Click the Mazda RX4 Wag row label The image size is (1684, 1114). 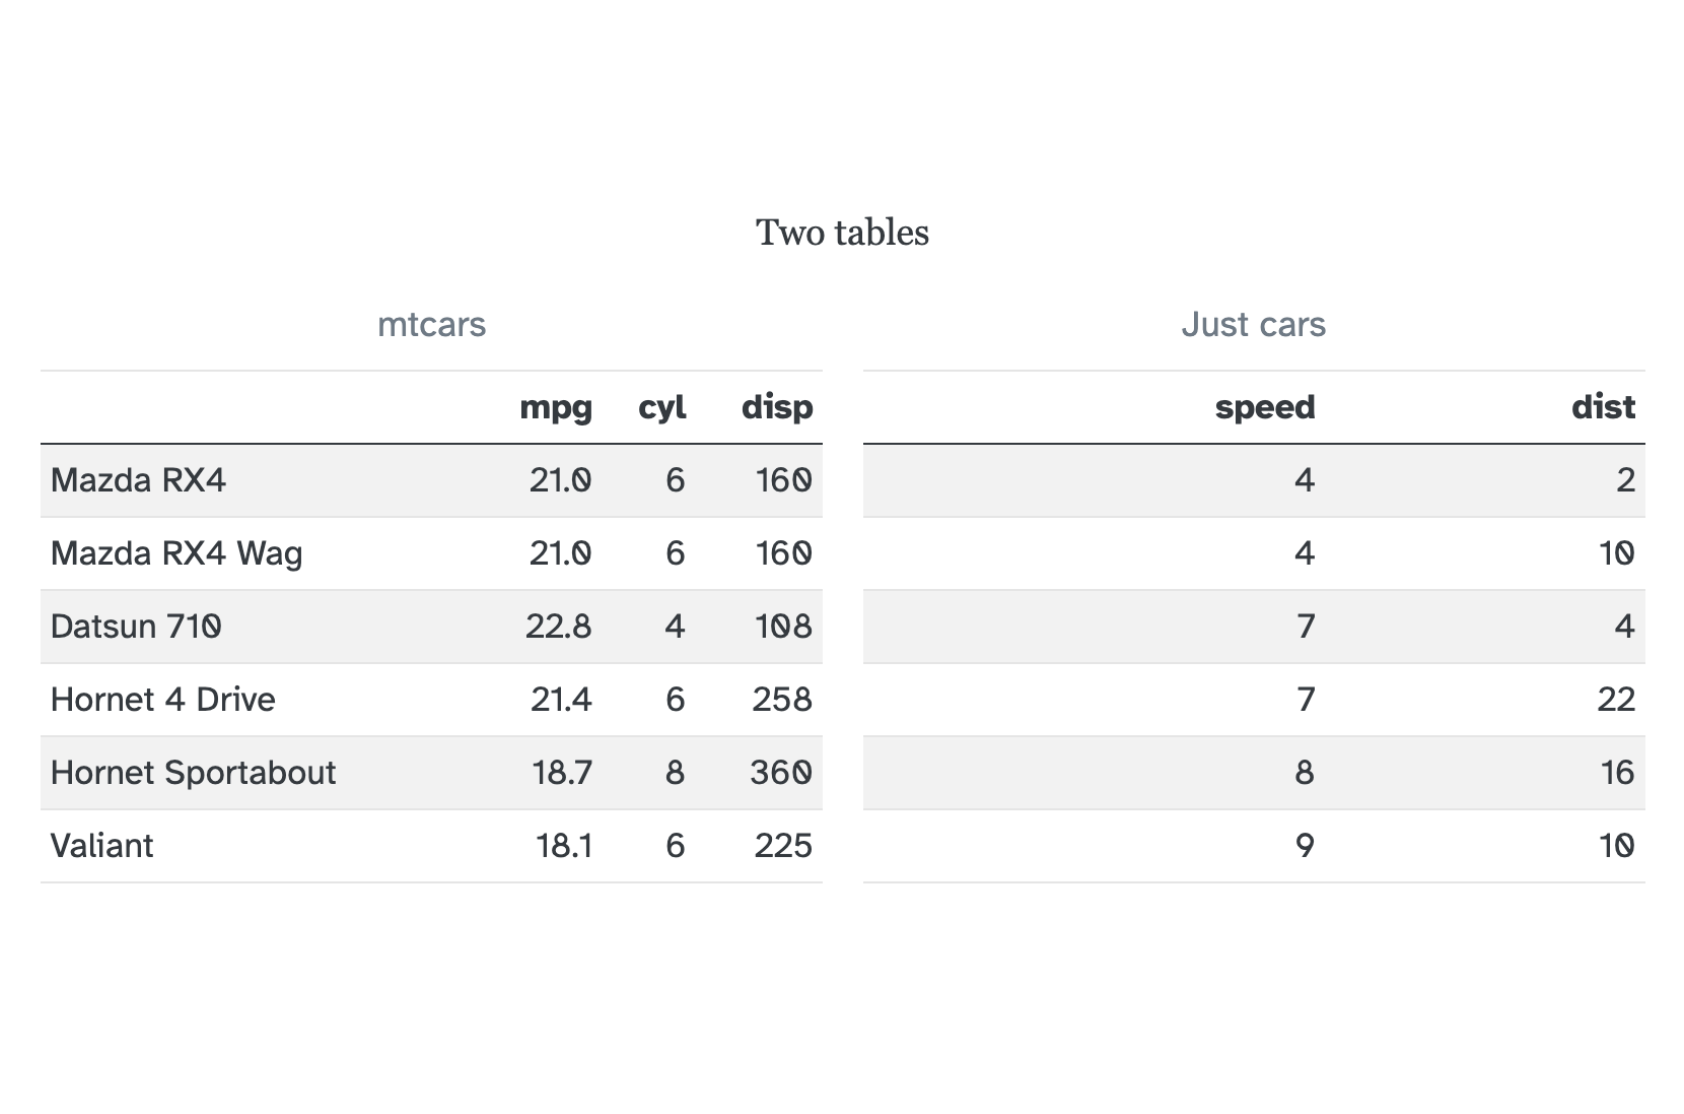point(176,554)
